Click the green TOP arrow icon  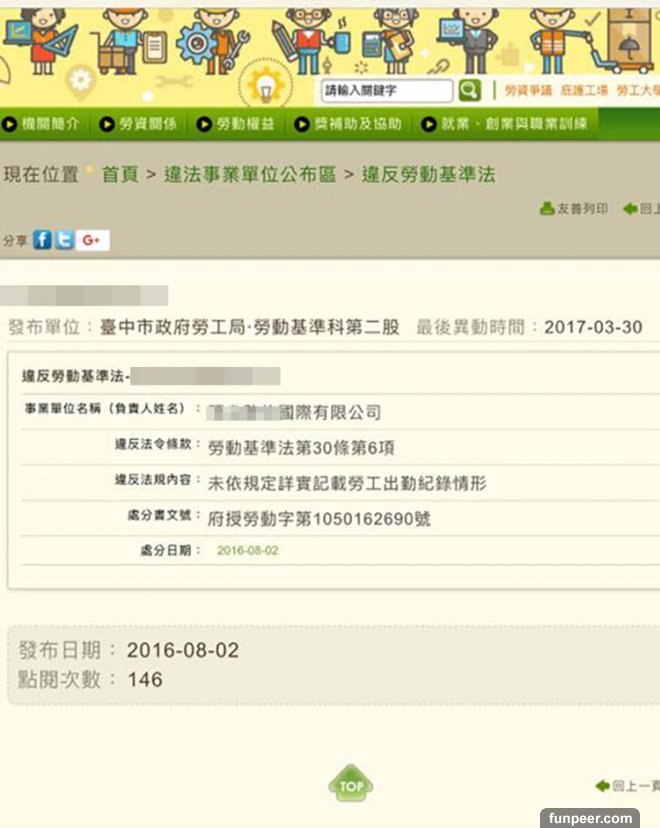350,785
